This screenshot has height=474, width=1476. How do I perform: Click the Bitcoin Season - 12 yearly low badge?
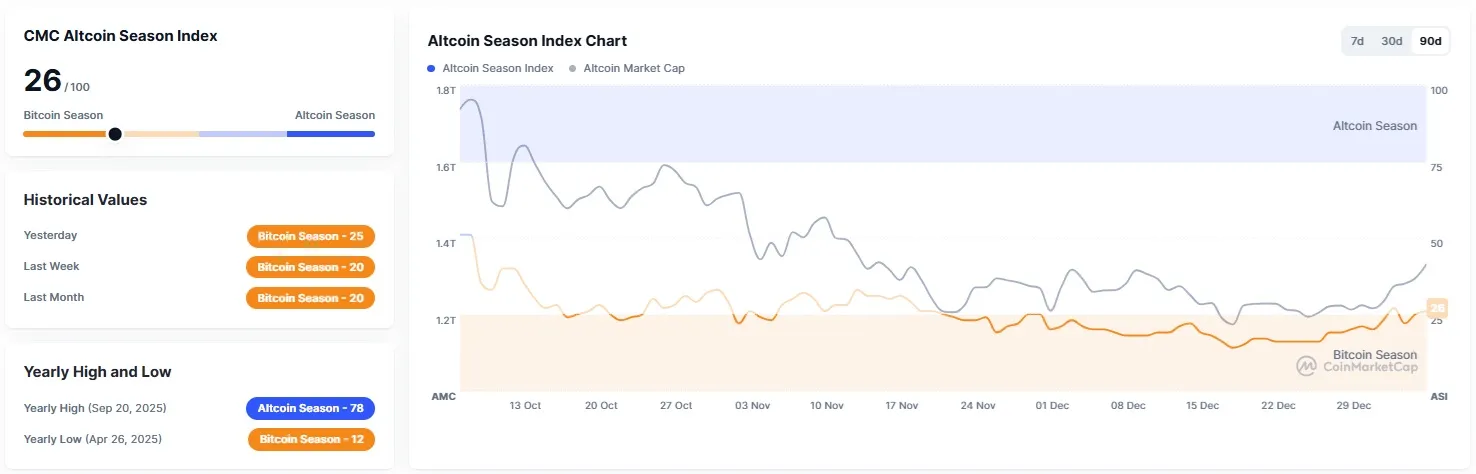pyautogui.click(x=312, y=439)
